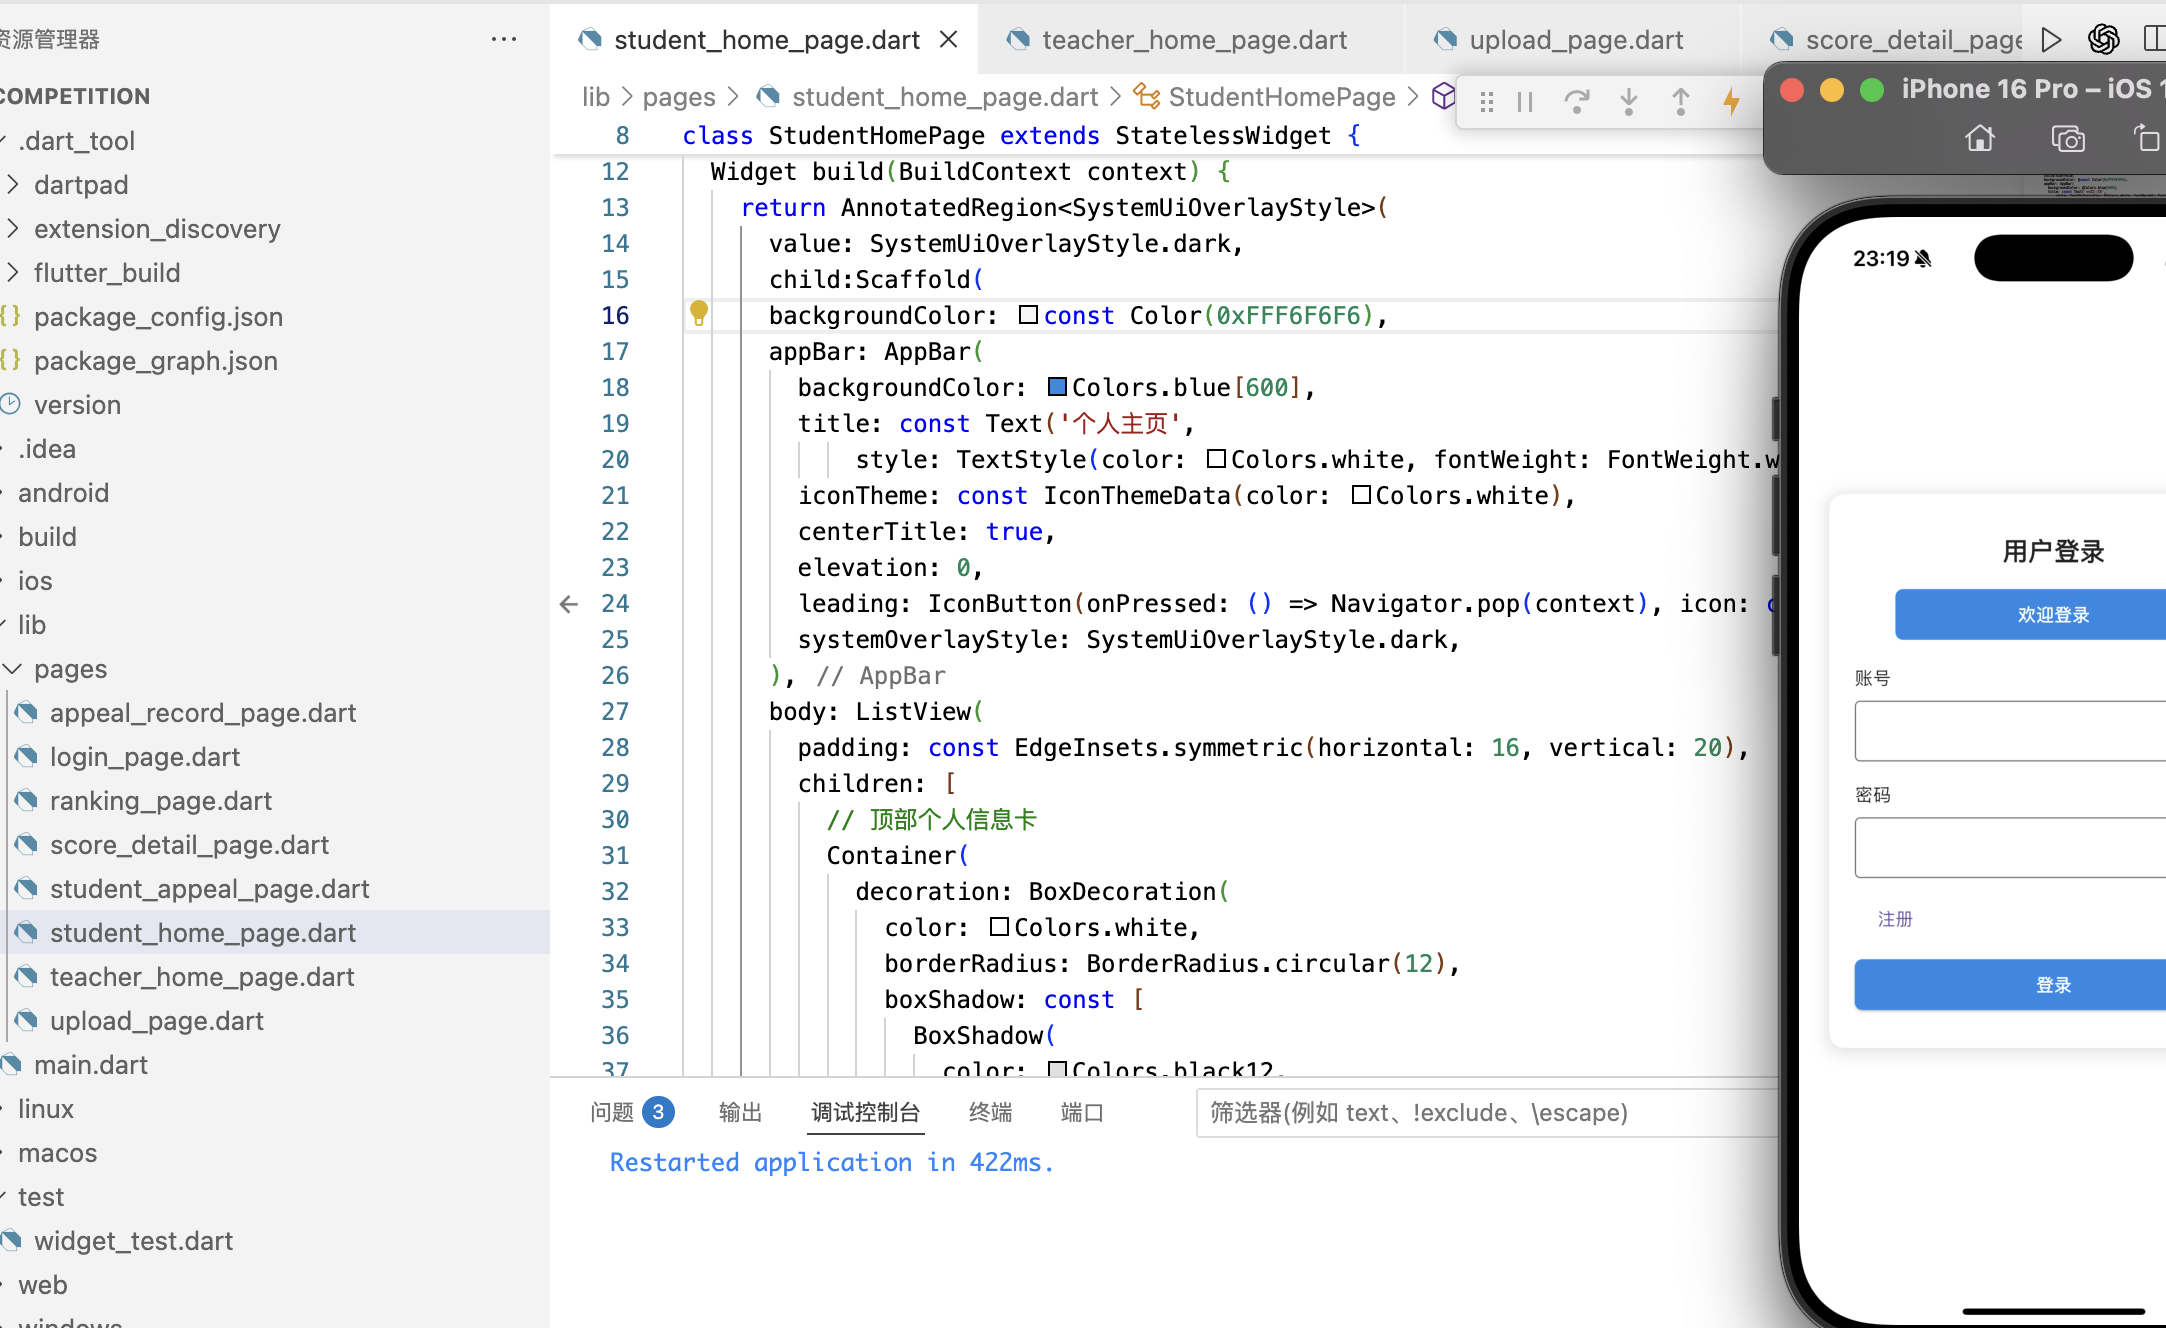
Task: Click the Run play icon
Action: point(2051,39)
